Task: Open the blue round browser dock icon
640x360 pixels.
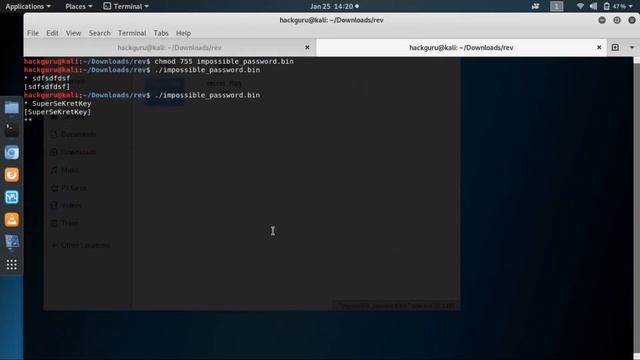Action: pyautogui.click(x=11, y=153)
